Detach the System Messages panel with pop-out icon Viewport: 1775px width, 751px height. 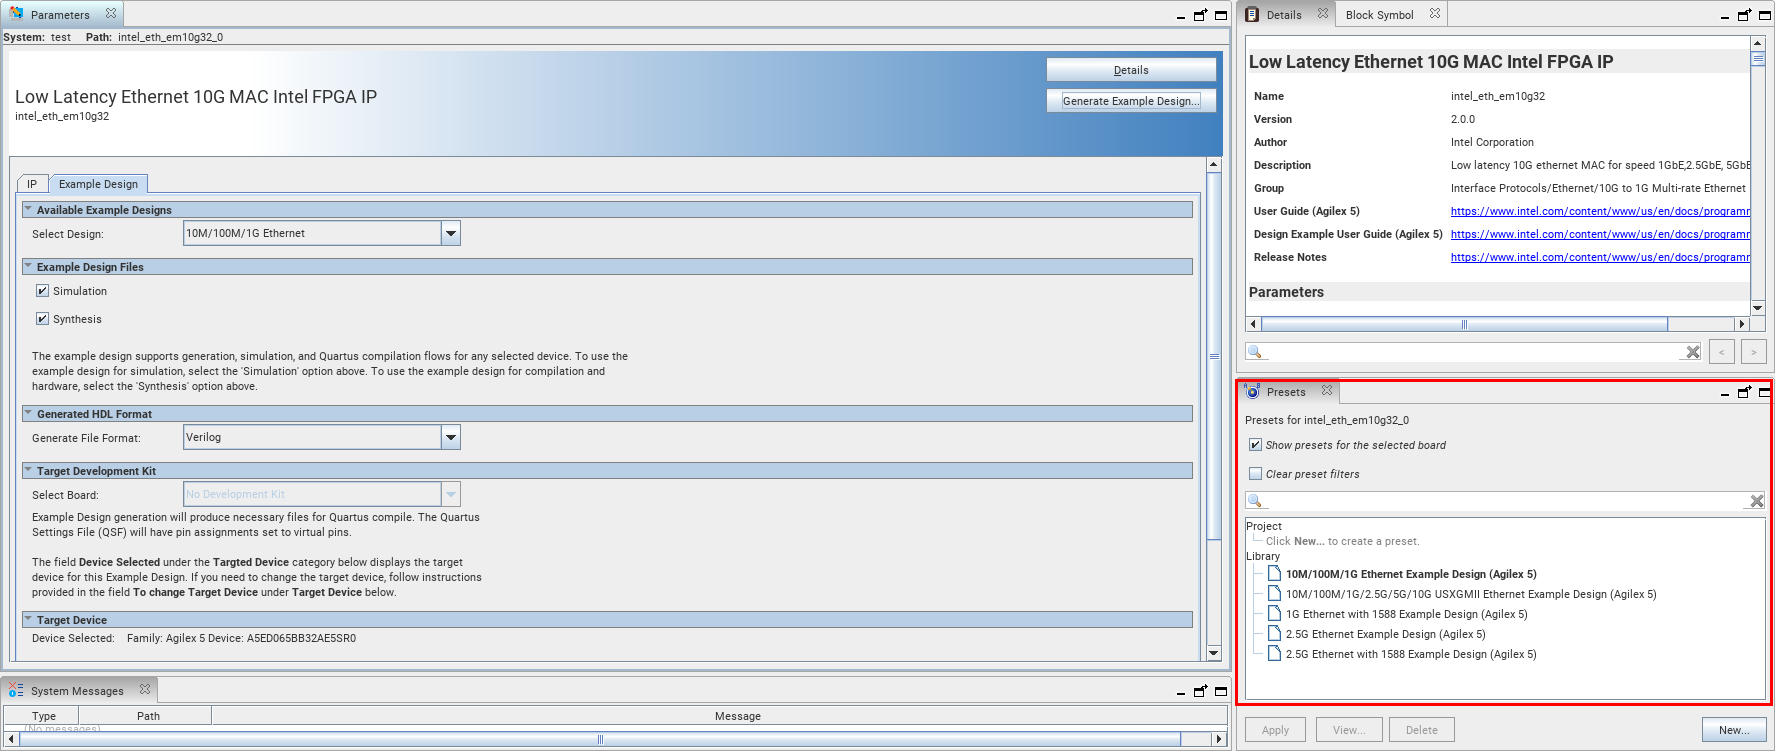[x=1200, y=691]
